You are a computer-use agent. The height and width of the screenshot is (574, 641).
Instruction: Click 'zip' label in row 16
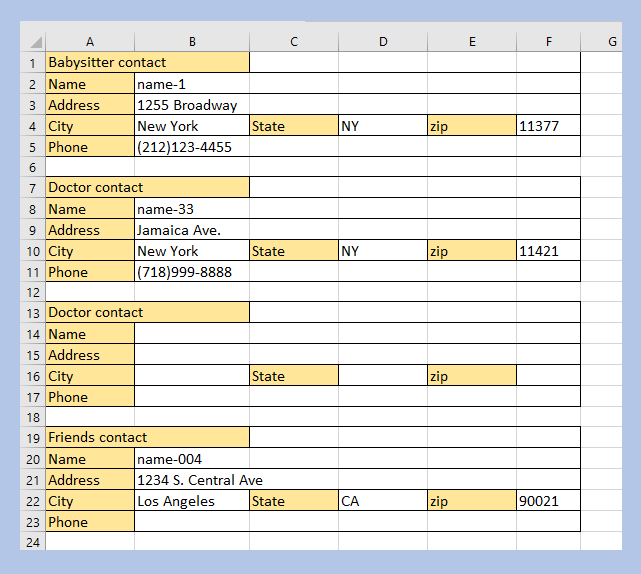472,375
